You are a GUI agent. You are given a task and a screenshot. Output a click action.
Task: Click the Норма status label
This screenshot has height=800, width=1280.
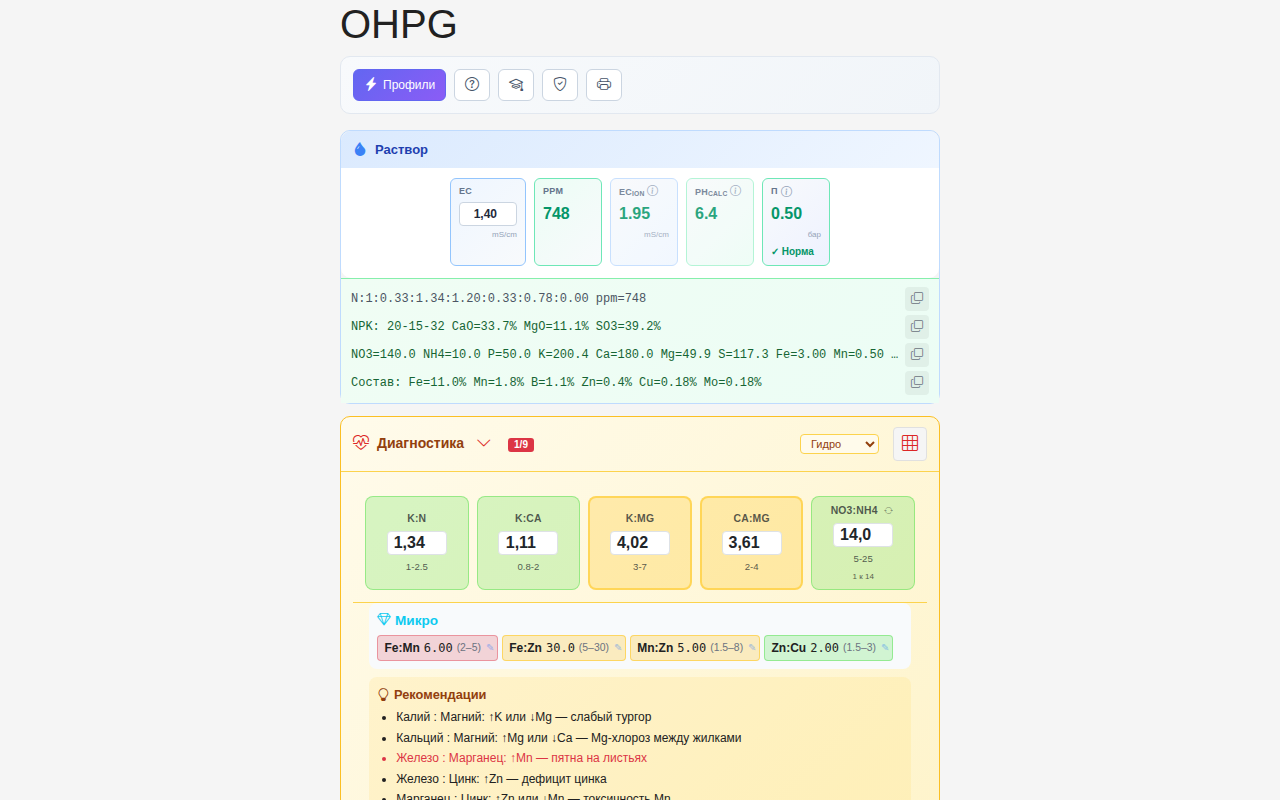click(x=793, y=252)
